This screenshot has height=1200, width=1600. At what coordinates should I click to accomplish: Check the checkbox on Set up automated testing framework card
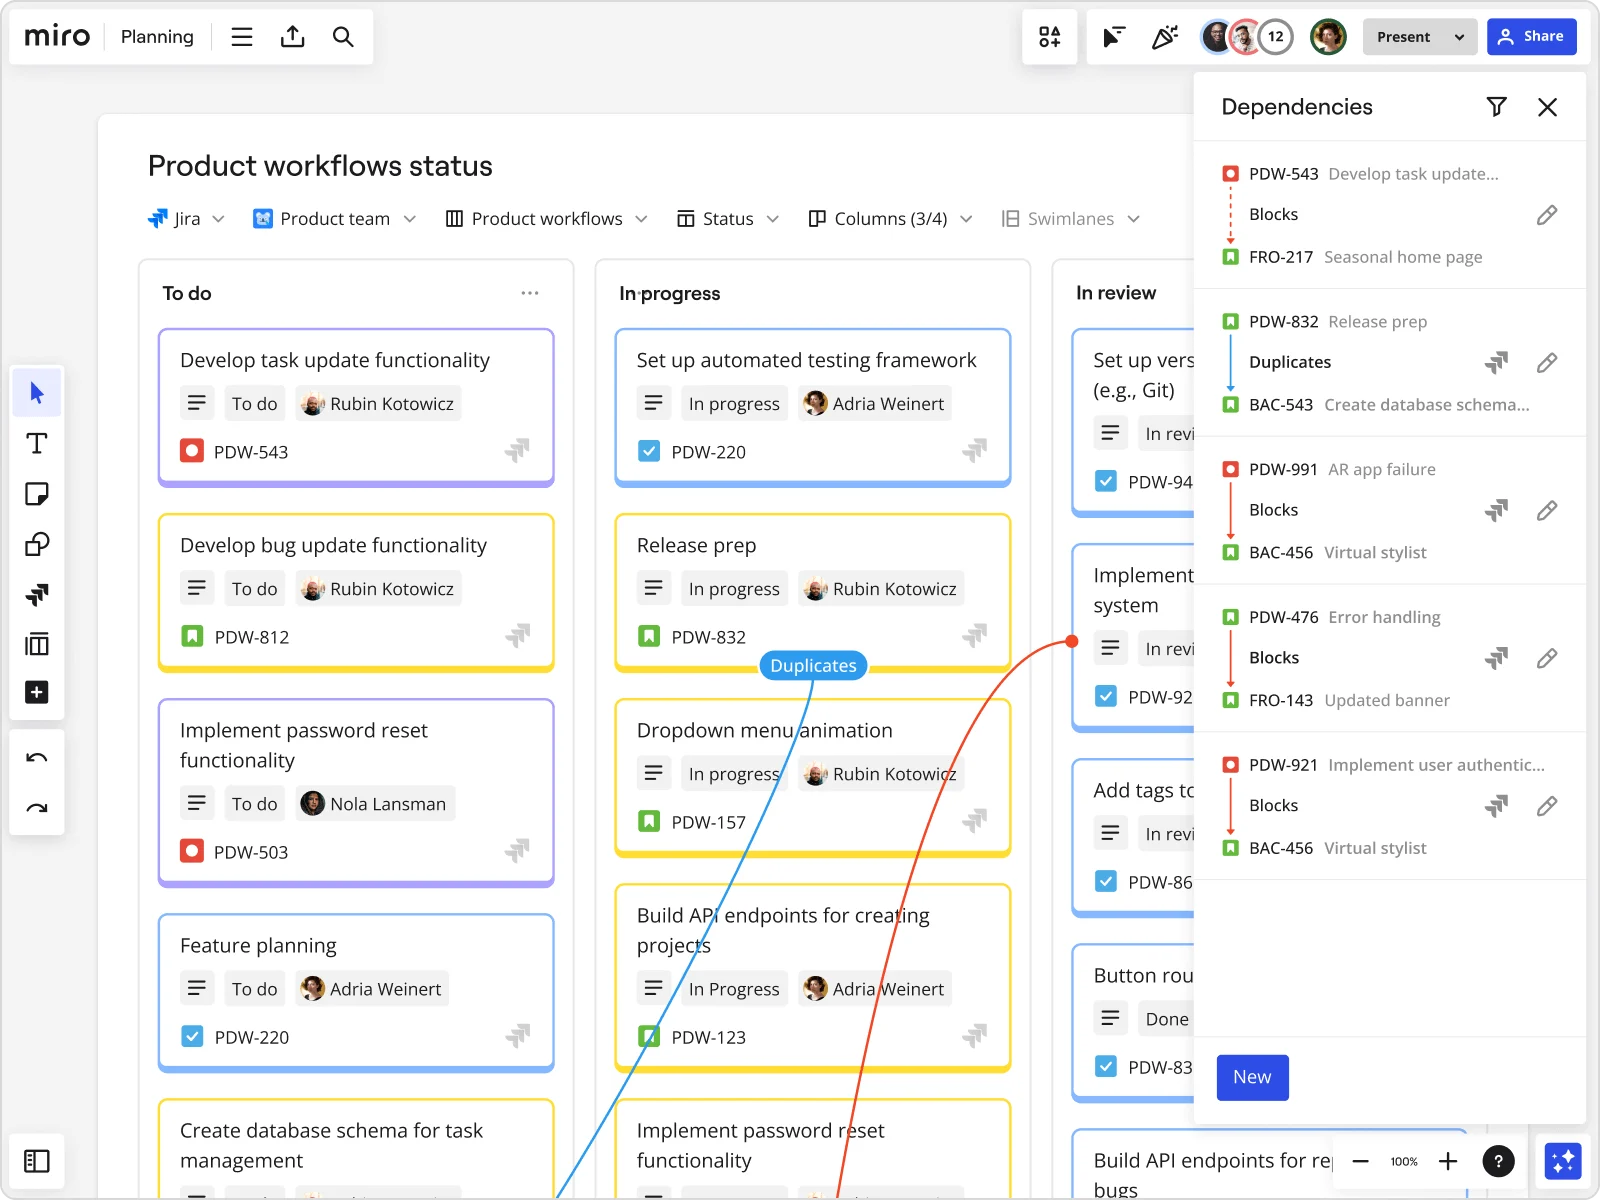(x=649, y=451)
